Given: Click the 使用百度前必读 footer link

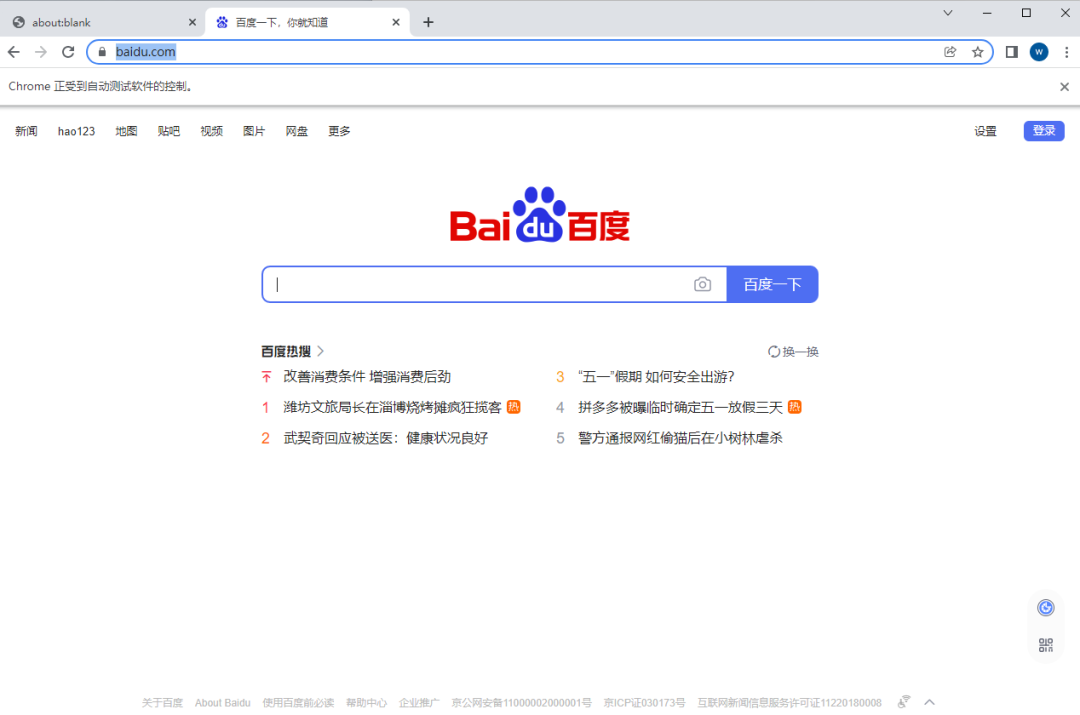Looking at the screenshot, I should click(x=298, y=703).
